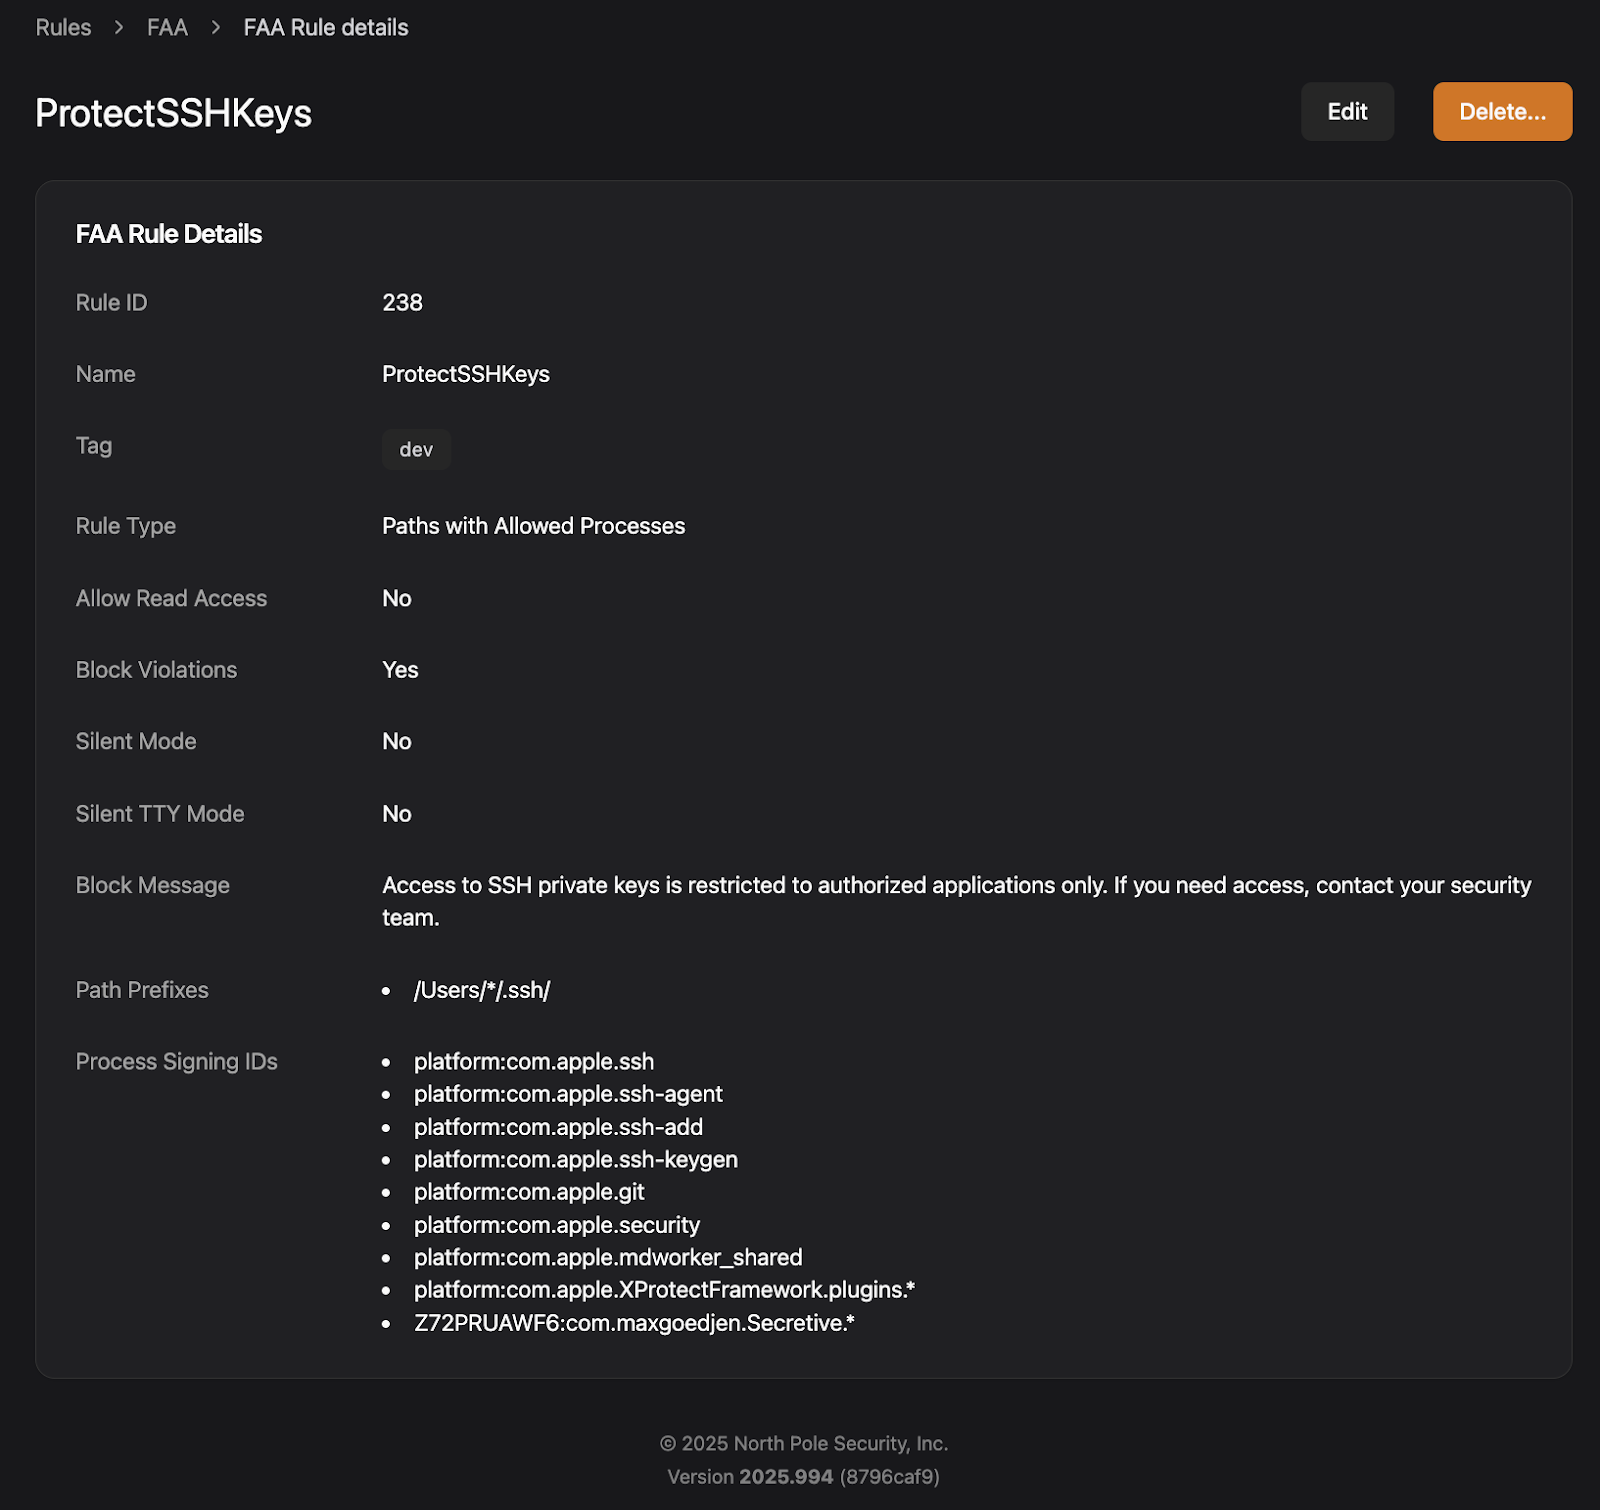
Task: Click the version number 2025.994
Action: coord(785,1477)
